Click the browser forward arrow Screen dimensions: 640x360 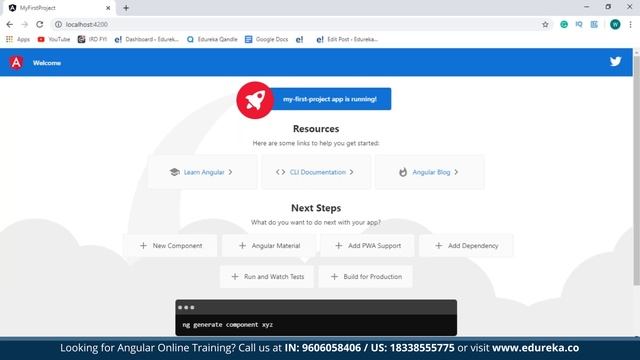[x=24, y=24]
